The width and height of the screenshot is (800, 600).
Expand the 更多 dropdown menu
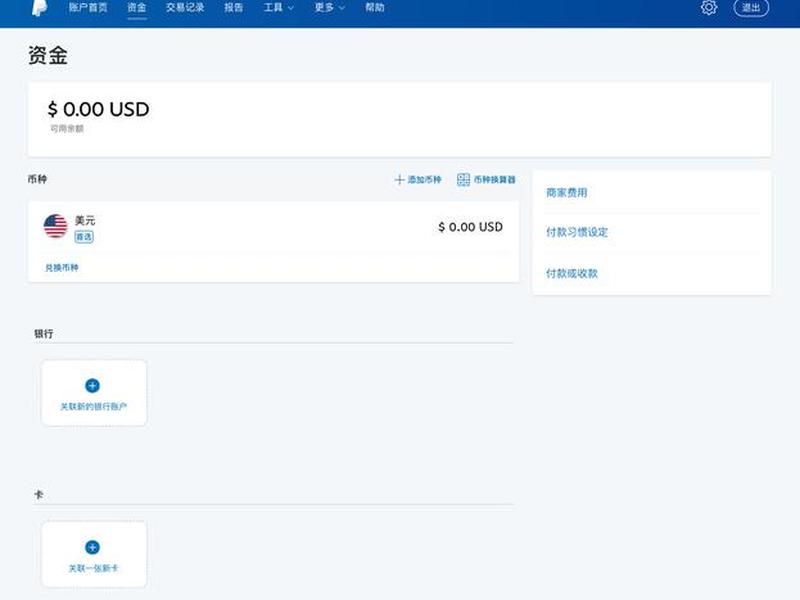click(x=330, y=8)
